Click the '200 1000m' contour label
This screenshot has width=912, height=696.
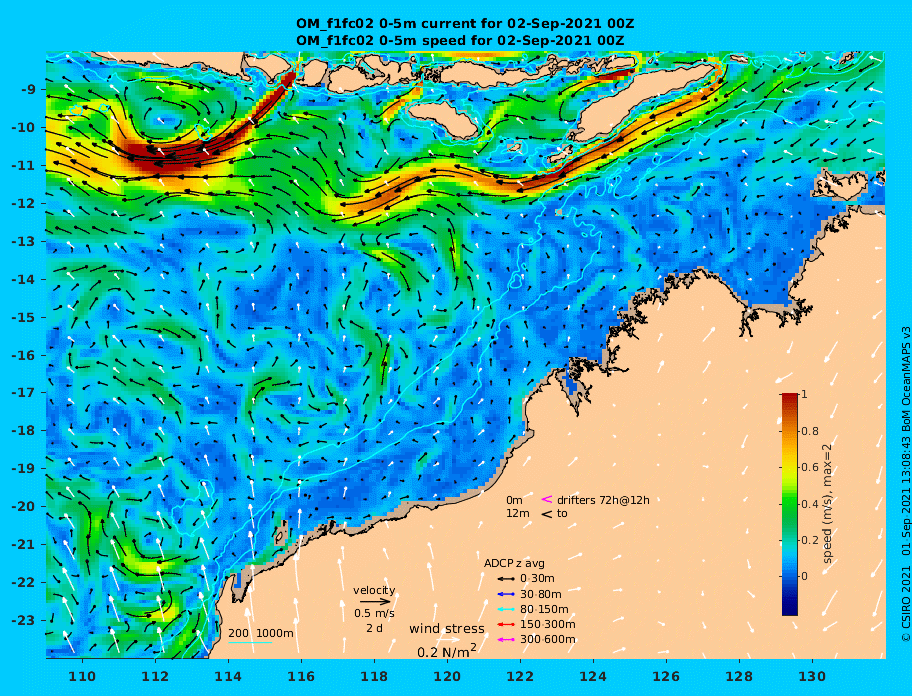tap(261, 633)
